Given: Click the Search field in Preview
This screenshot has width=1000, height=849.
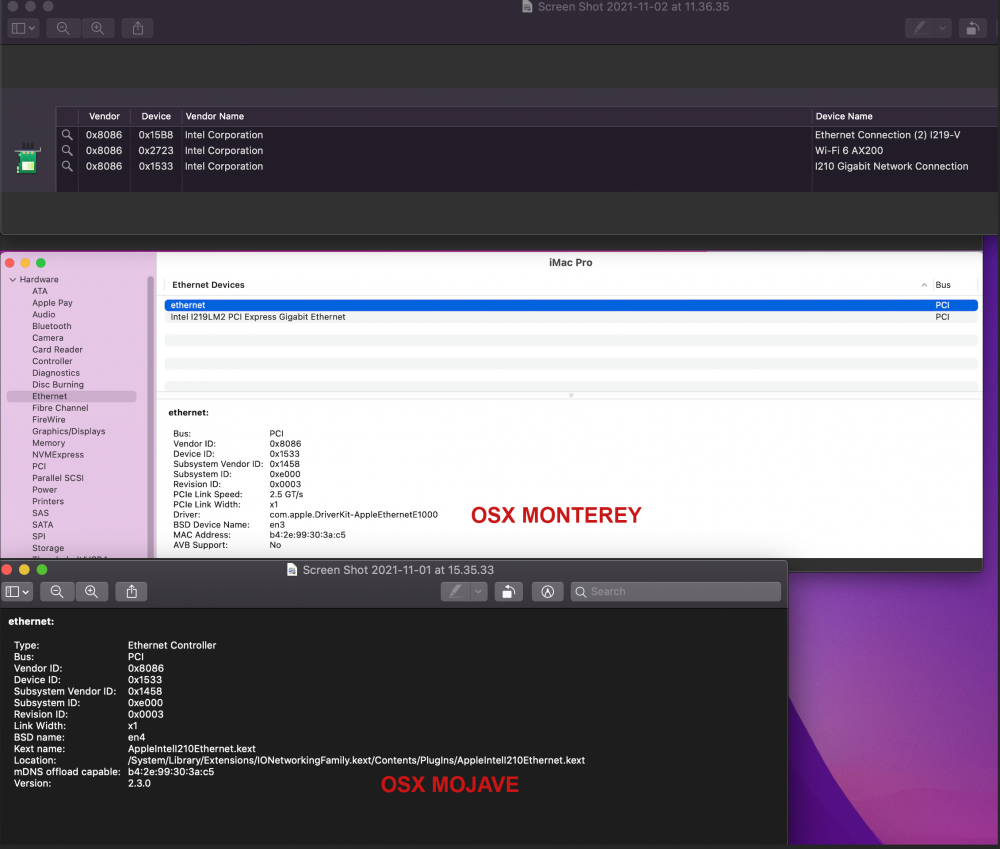Looking at the screenshot, I should coord(675,592).
